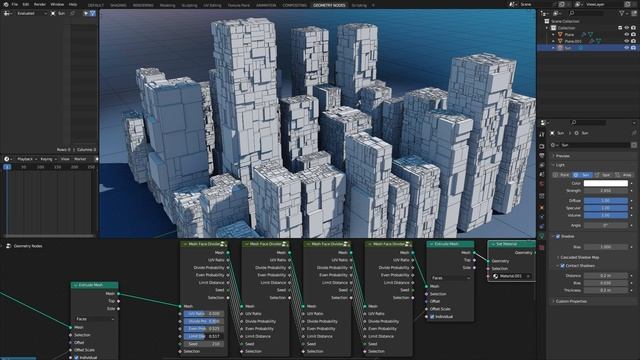The image size is (640, 360).
Task: Toggle Contact Shadows checkbox
Action: click(562, 266)
